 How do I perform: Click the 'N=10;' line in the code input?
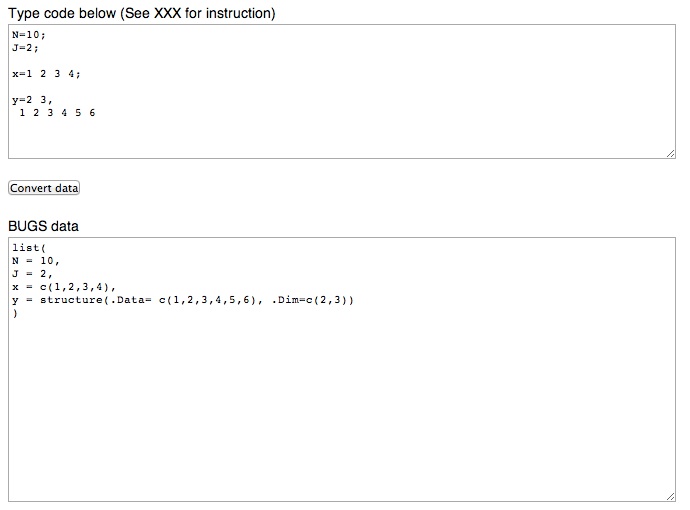29,34
